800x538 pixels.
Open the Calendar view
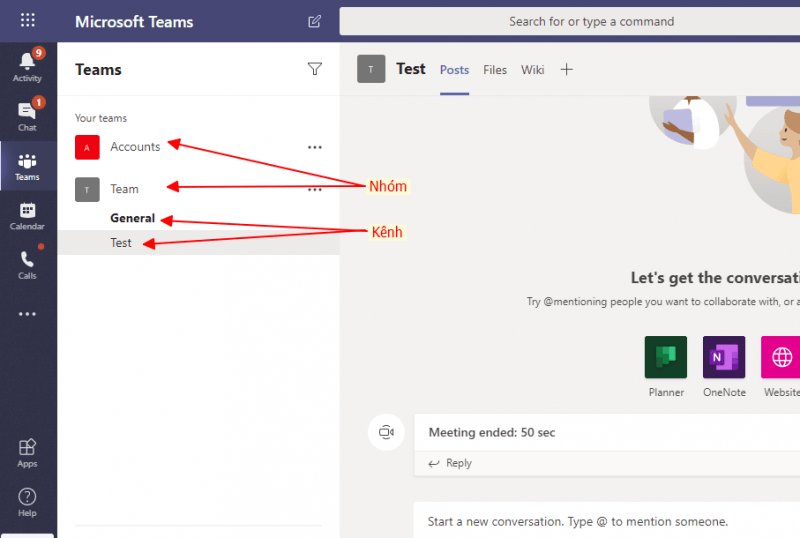click(28, 216)
